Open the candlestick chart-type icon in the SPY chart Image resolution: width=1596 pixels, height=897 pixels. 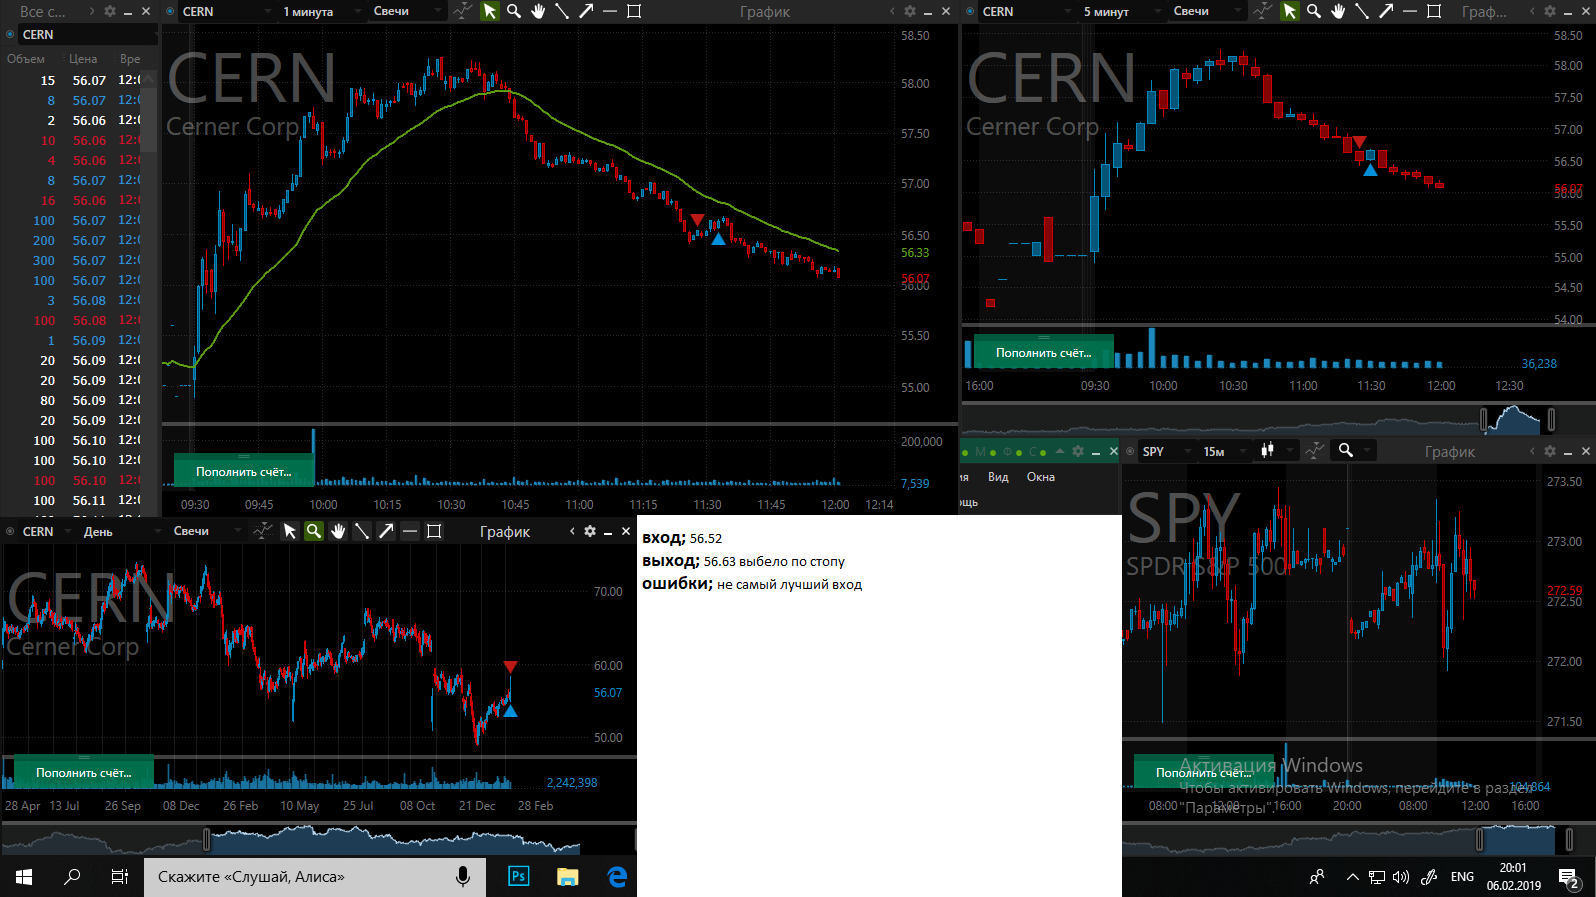click(x=1267, y=451)
